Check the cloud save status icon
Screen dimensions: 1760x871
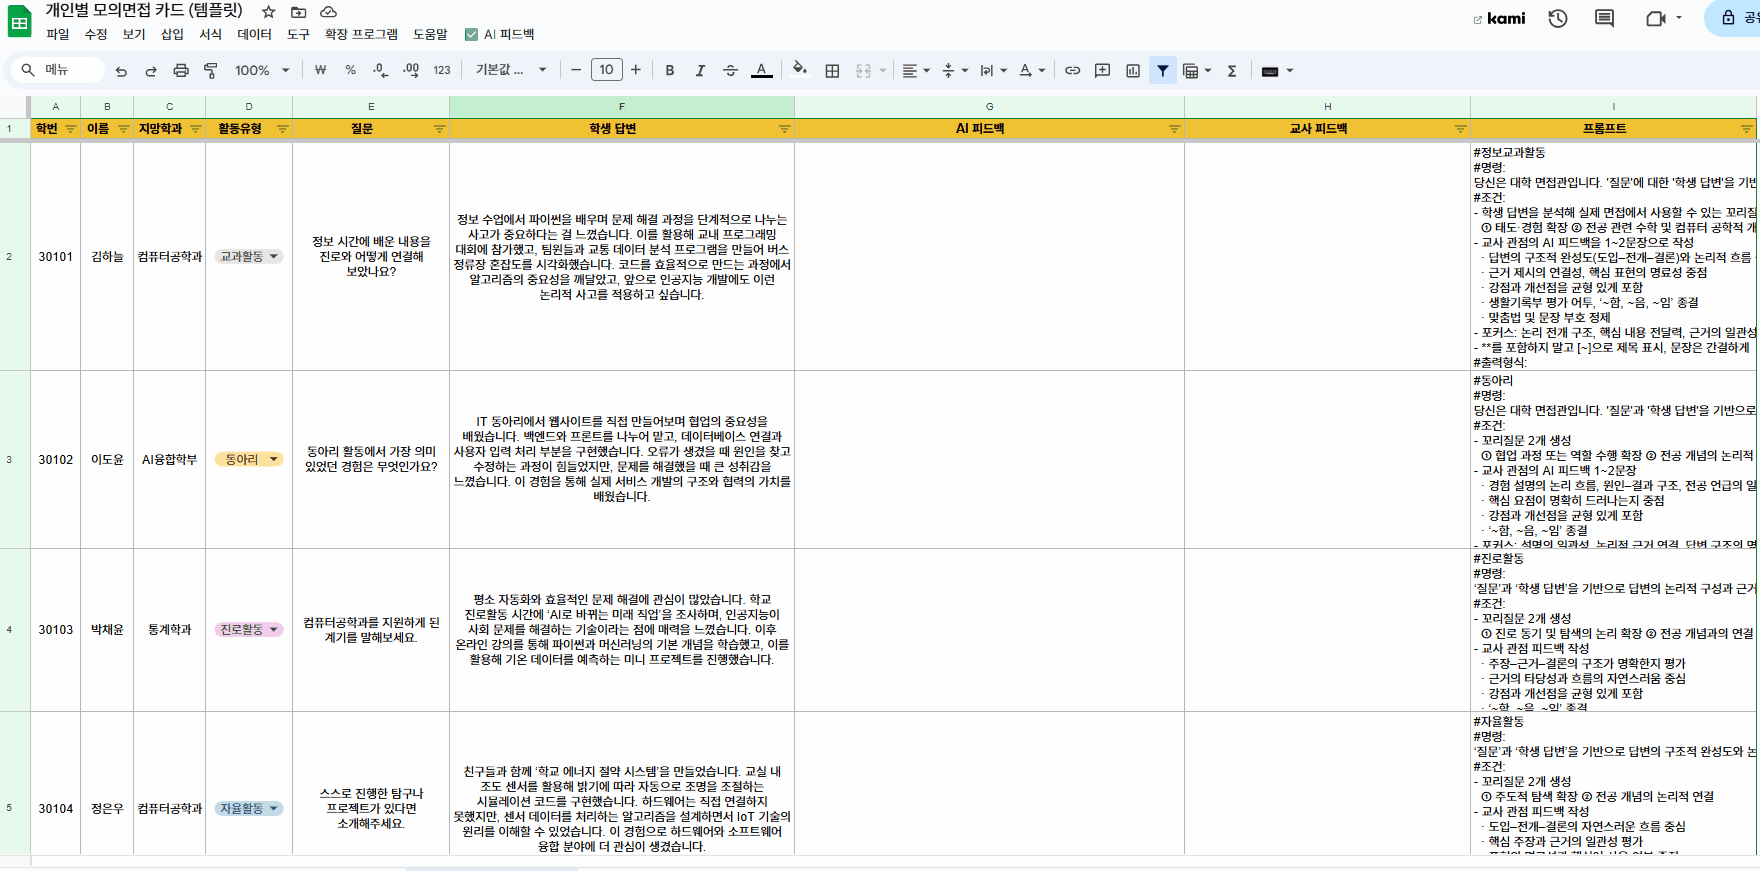click(328, 12)
